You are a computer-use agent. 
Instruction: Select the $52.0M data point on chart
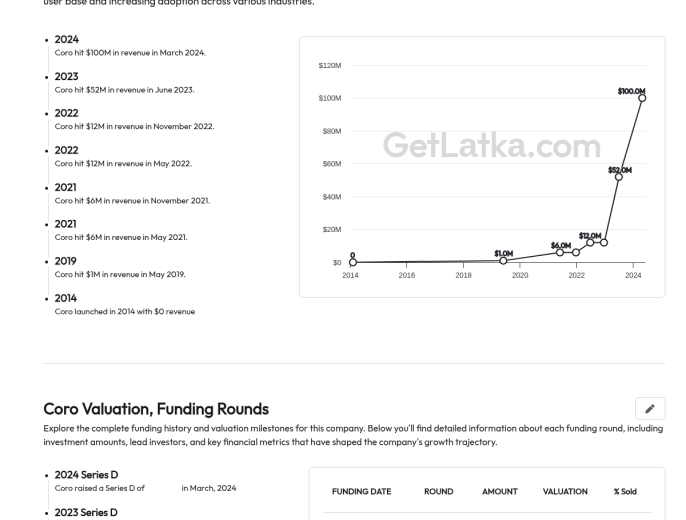pyautogui.click(x=618, y=177)
